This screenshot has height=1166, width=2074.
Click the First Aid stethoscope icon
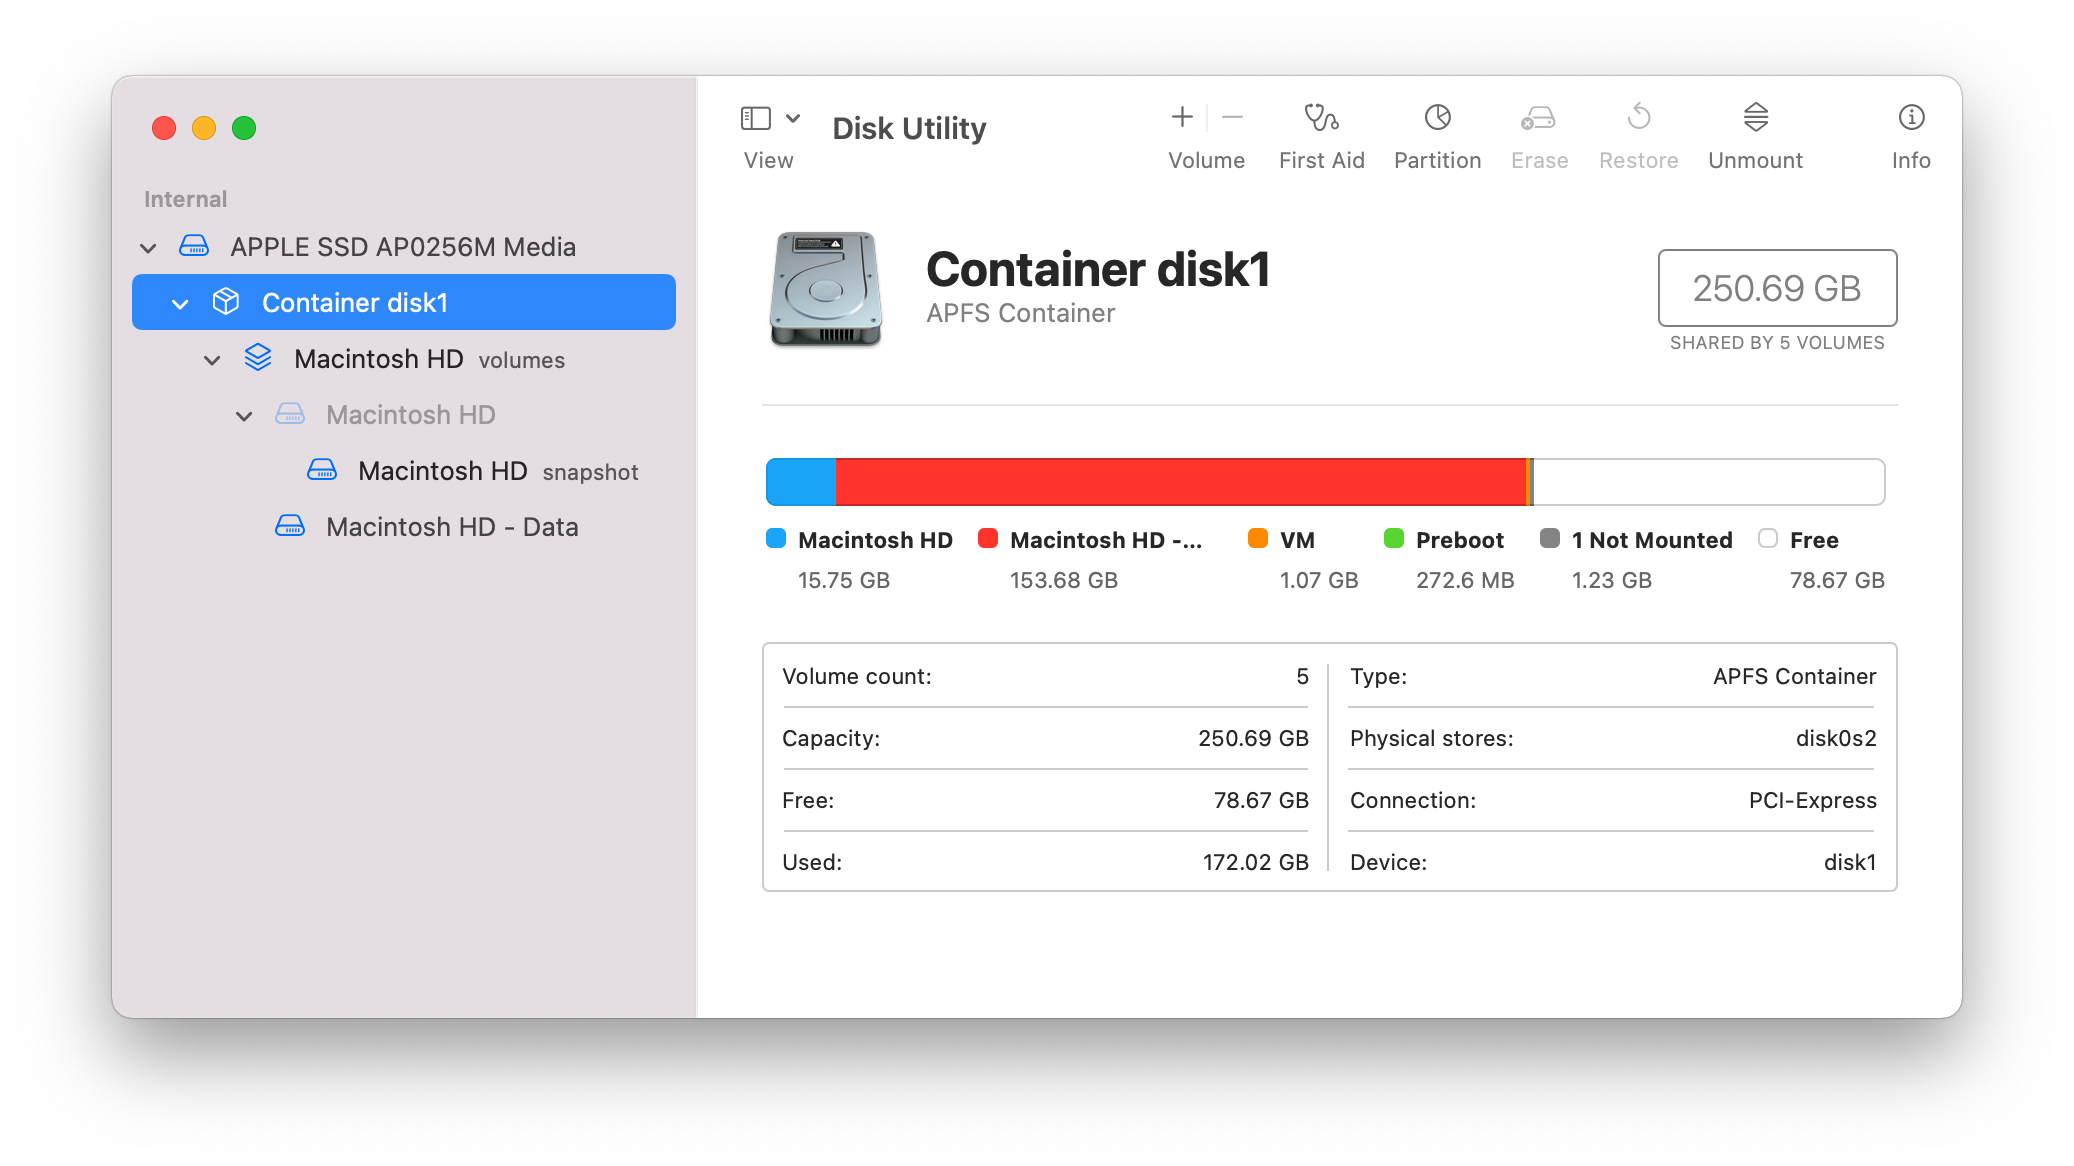pos(1321,118)
